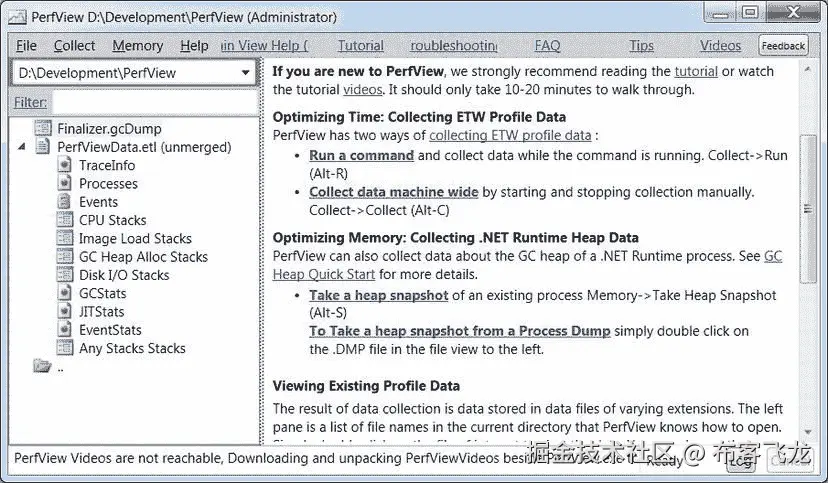Viewport: 828px width, 483px height.
Task: Open the Collect menu
Action: [74, 46]
